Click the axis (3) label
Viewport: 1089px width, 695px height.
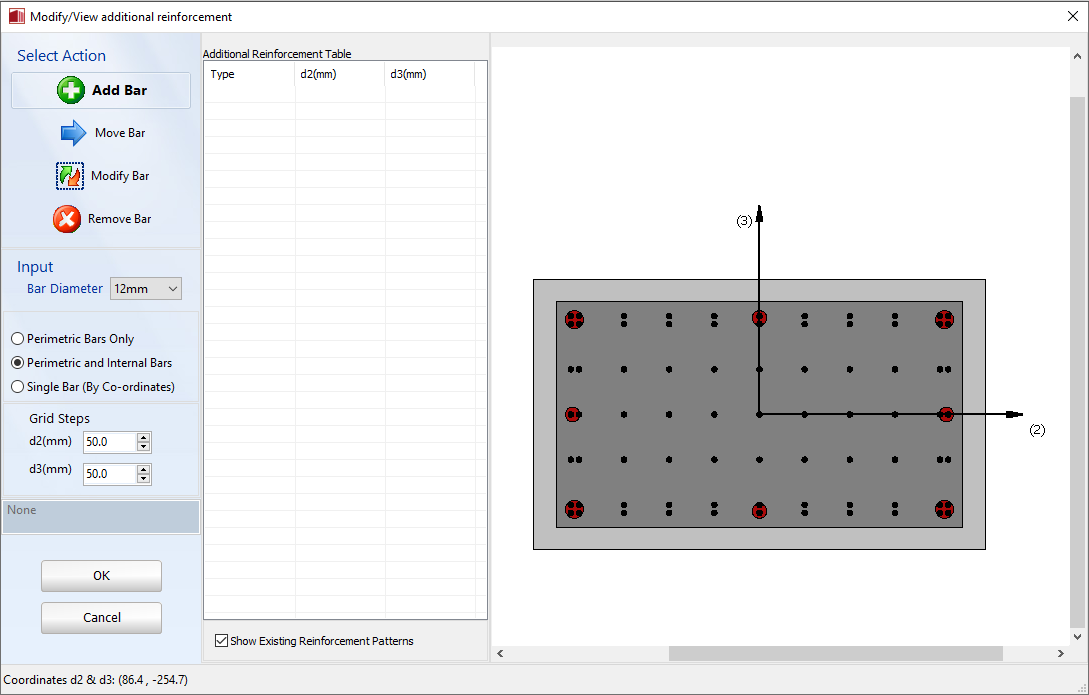click(x=744, y=221)
